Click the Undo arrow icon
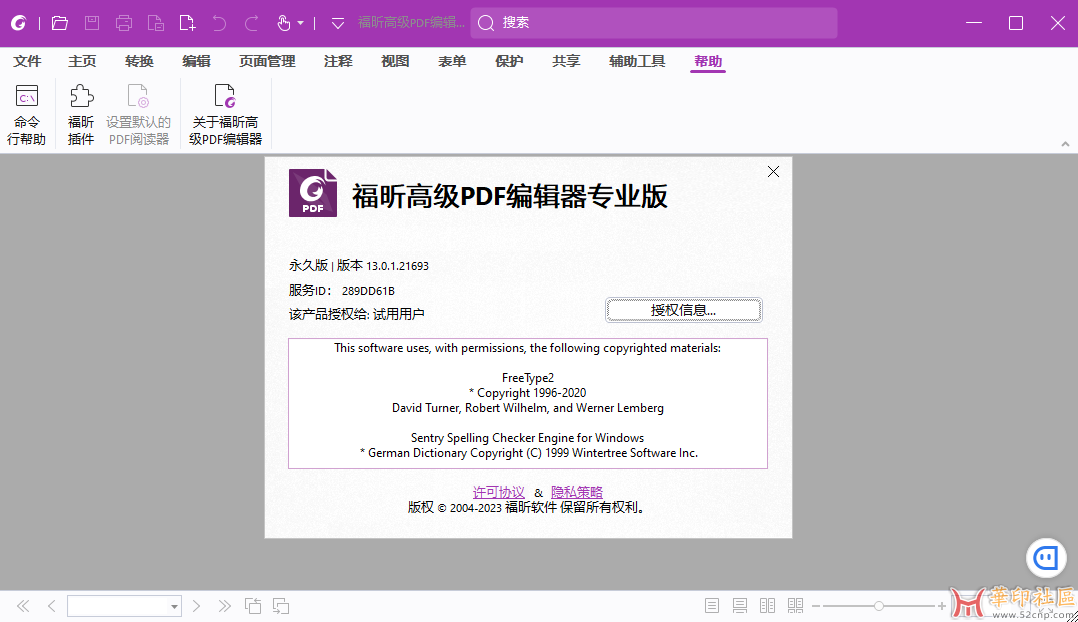 [219, 23]
